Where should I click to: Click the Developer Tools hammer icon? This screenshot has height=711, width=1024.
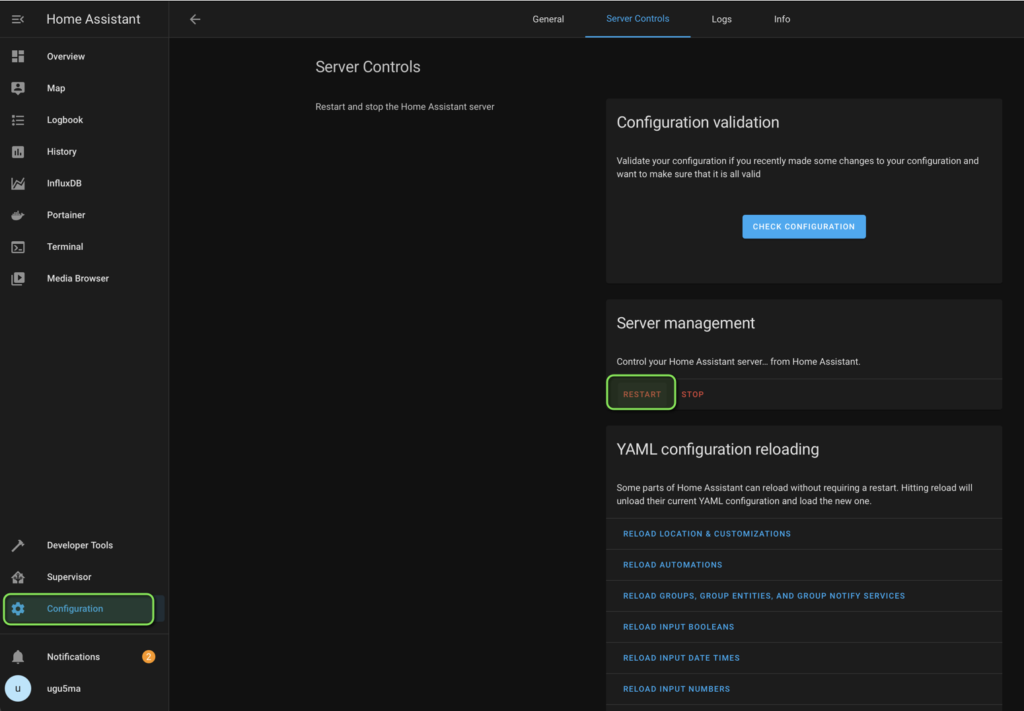point(18,545)
